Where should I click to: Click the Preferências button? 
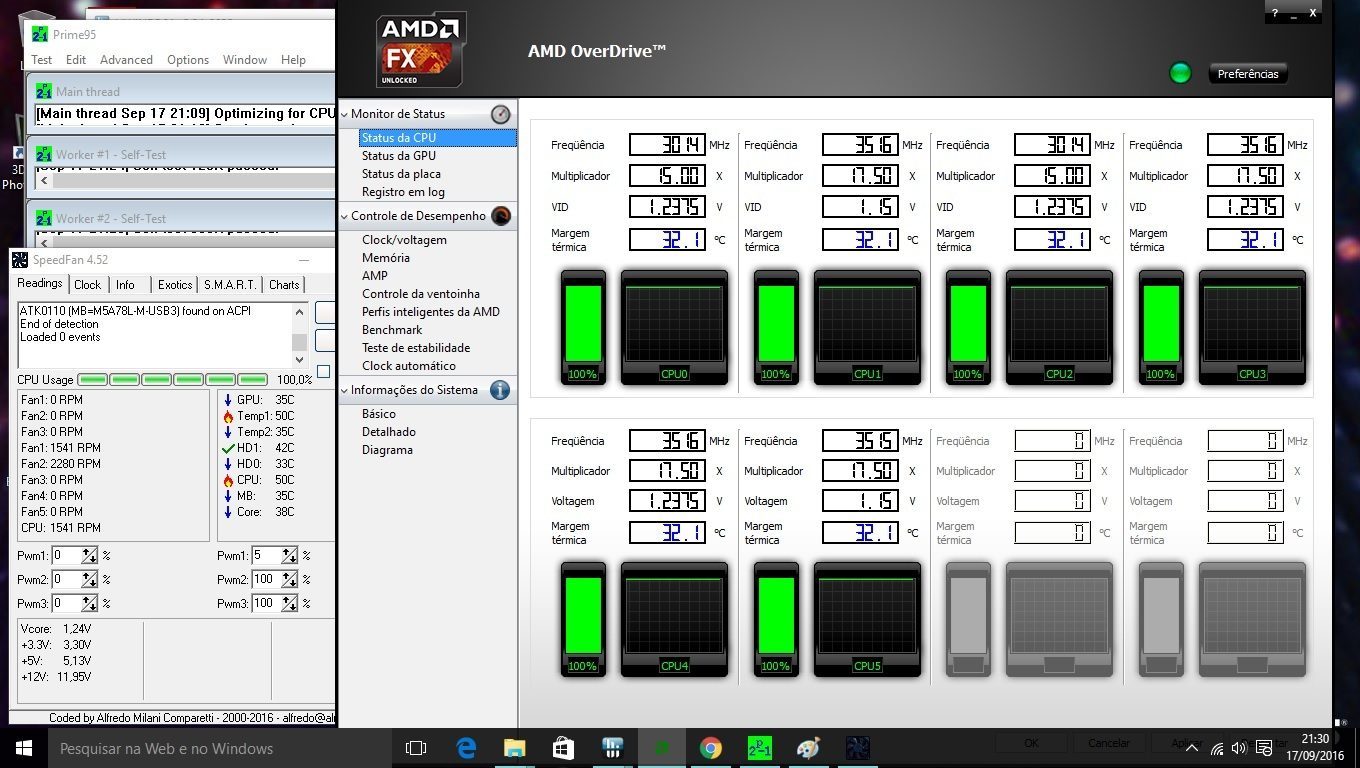coord(1248,74)
